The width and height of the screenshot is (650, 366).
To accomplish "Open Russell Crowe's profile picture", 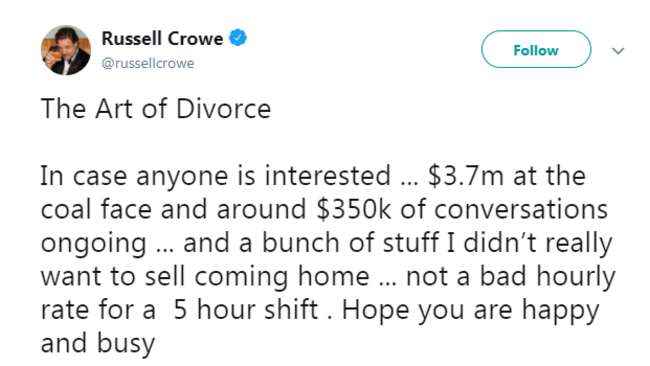I will (66, 50).
